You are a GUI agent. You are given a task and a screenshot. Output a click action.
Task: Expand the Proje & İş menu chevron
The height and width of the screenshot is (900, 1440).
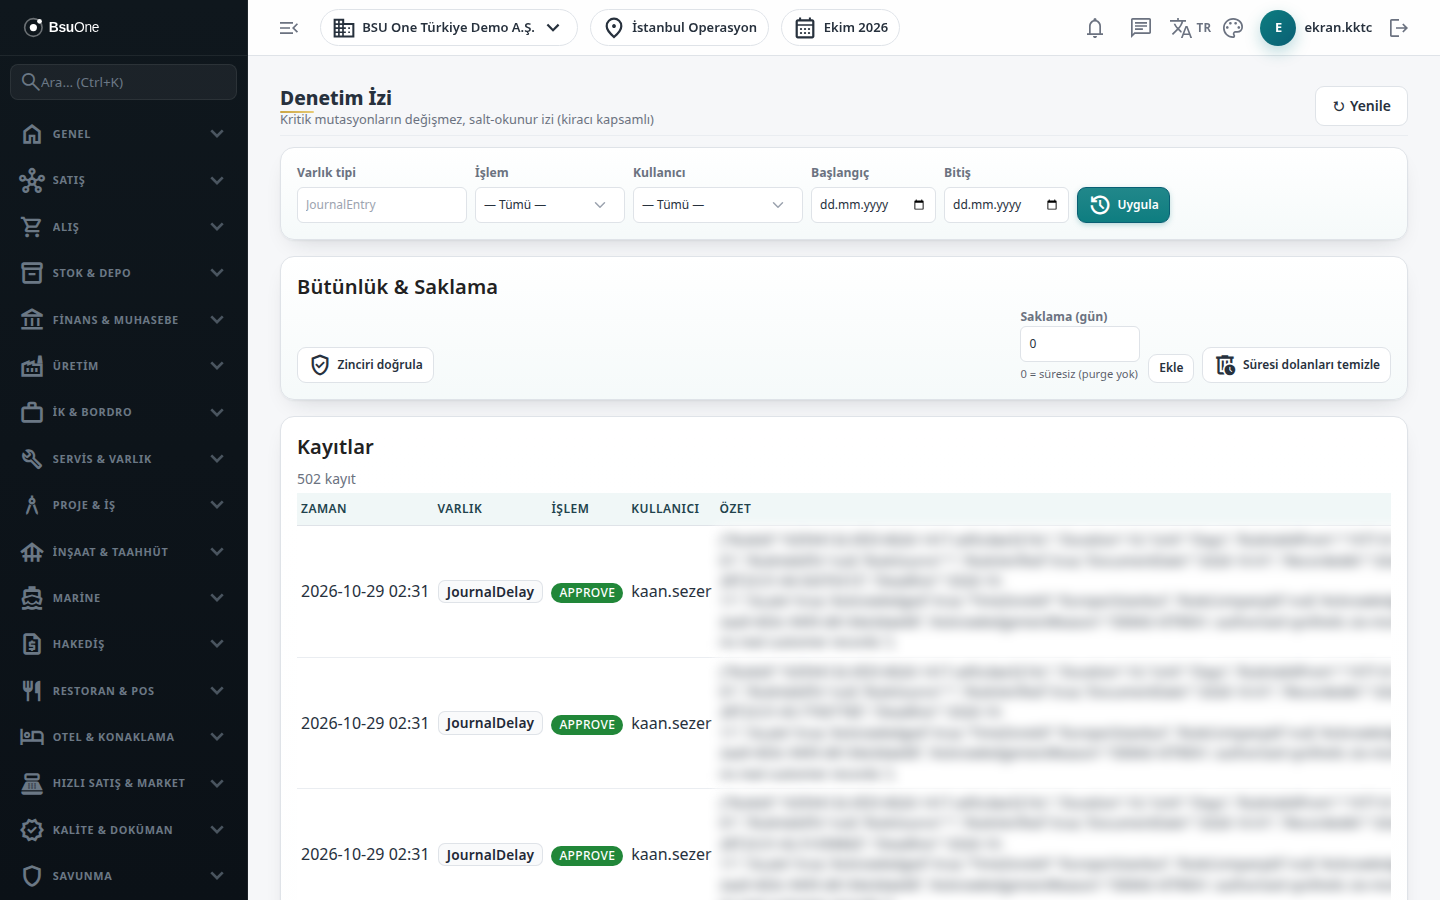pyautogui.click(x=217, y=505)
